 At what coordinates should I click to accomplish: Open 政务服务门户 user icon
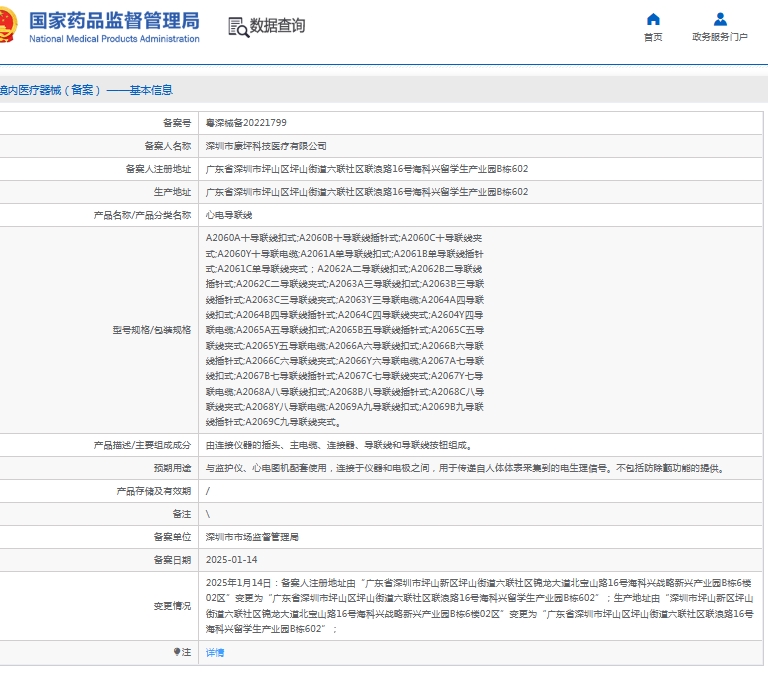point(720,19)
